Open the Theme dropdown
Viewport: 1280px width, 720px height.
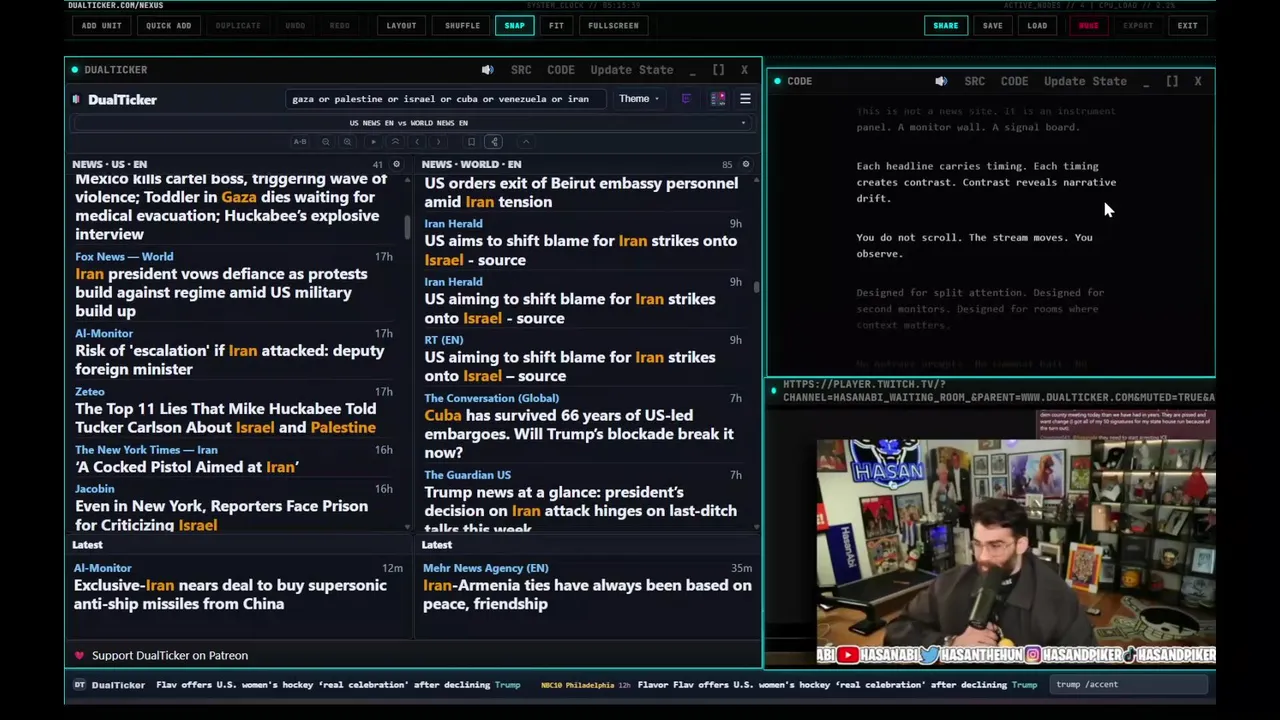pyautogui.click(x=639, y=99)
